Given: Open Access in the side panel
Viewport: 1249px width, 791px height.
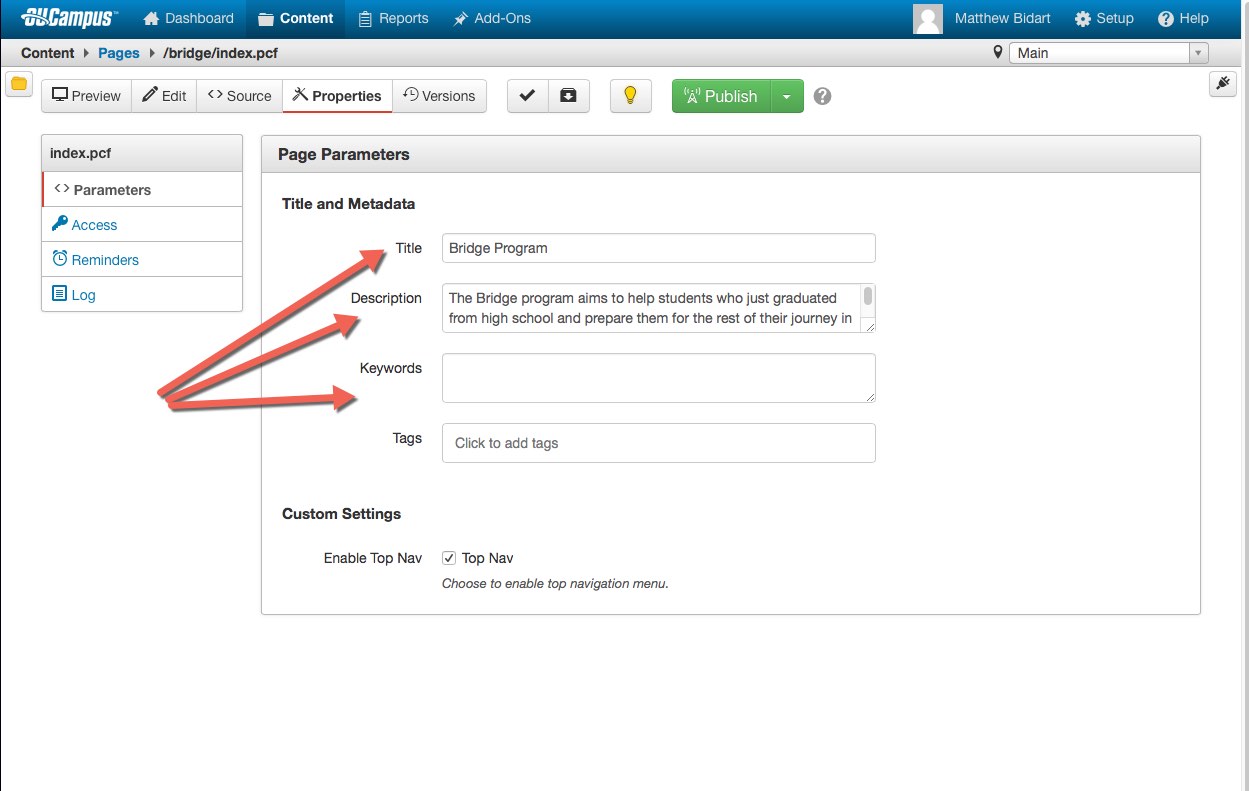Looking at the screenshot, I should coord(142,225).
